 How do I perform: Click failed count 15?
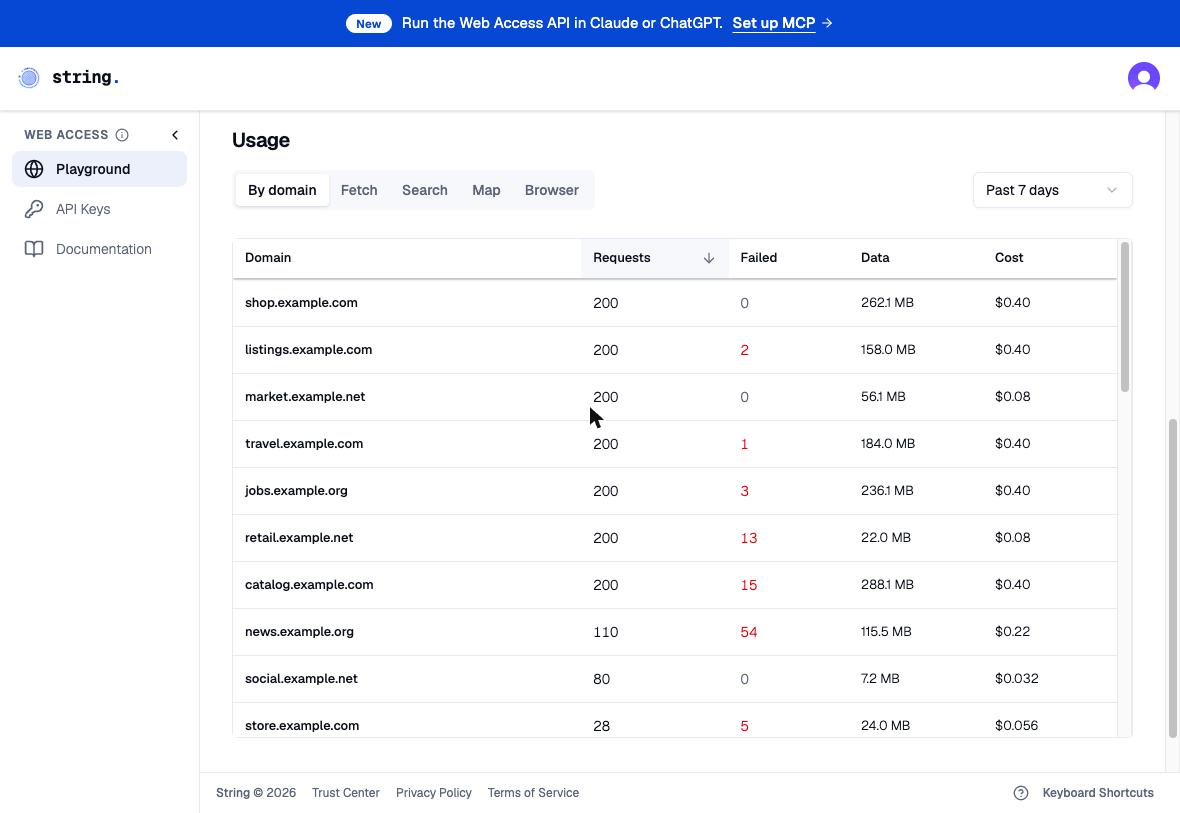(x=749, y=585)
